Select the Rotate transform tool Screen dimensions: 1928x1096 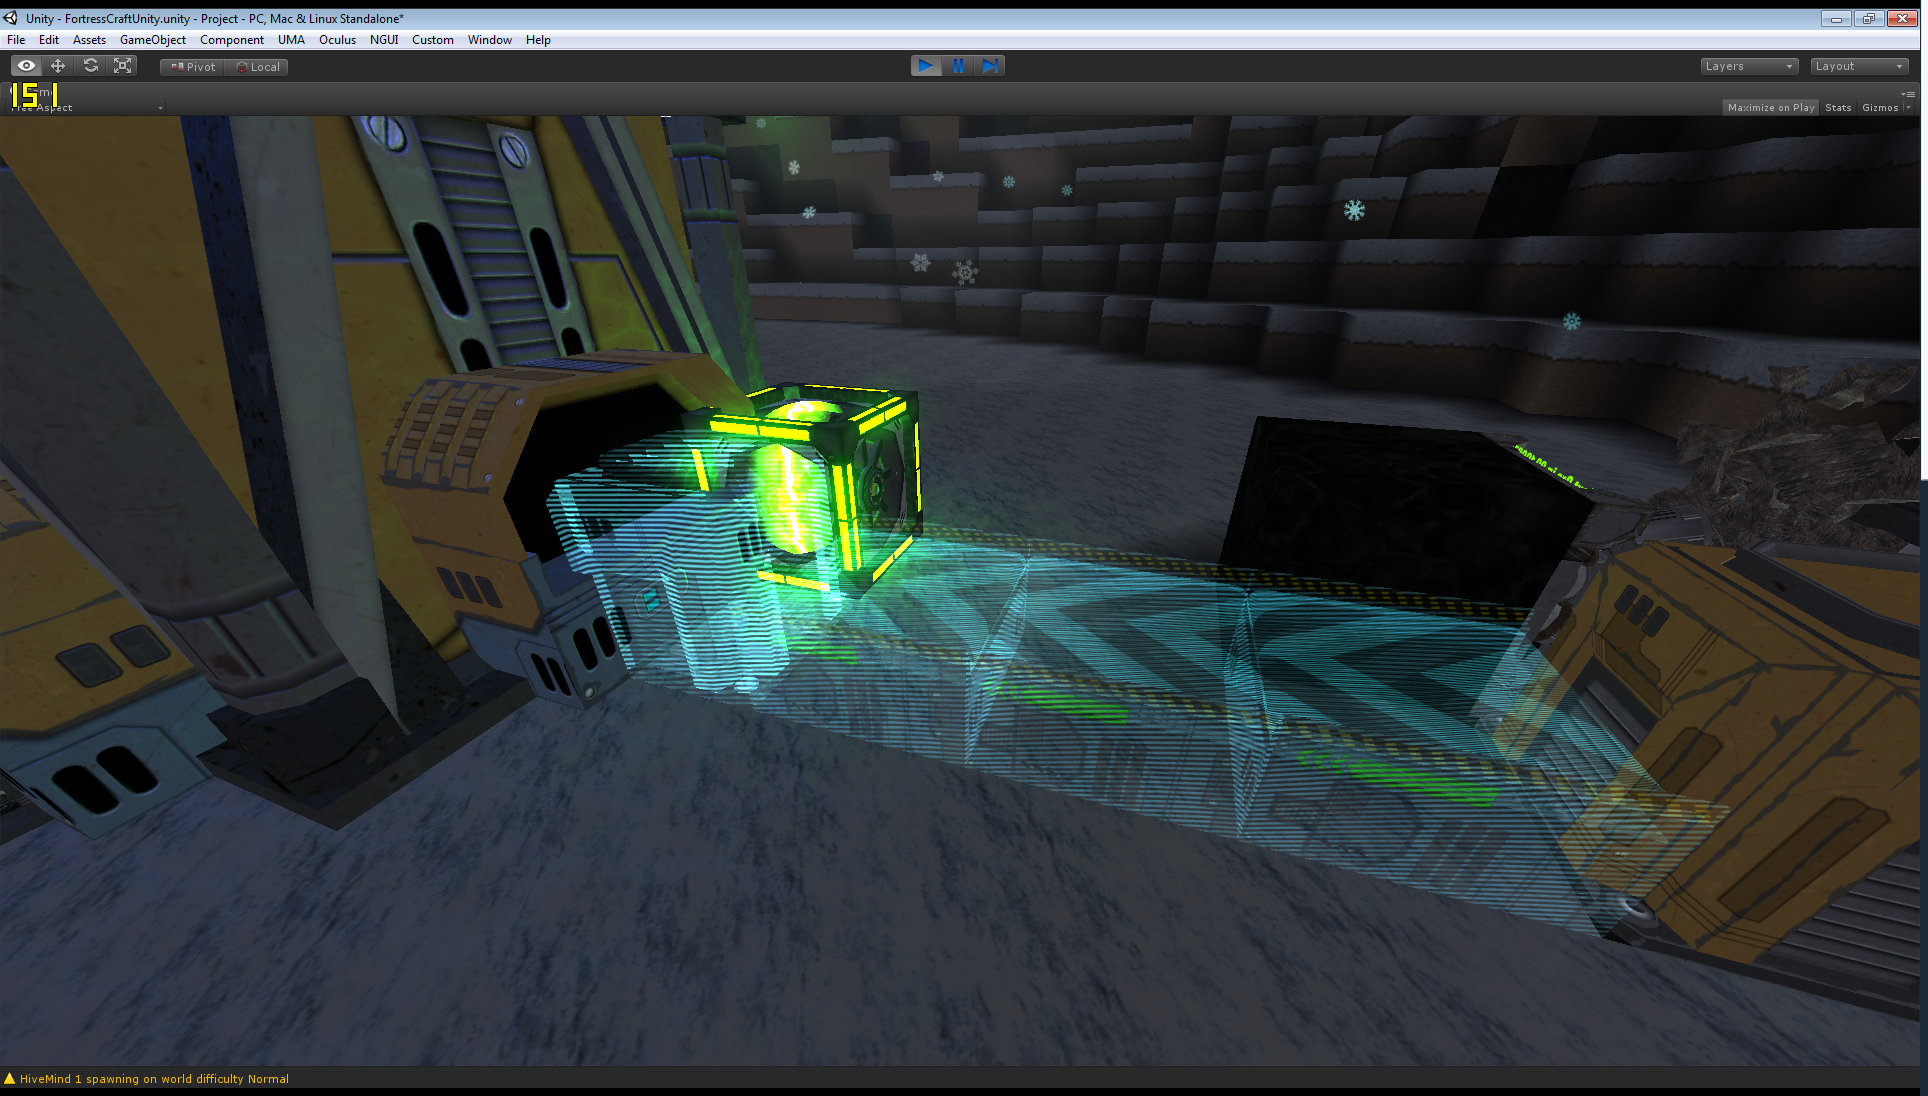(x=91, y=66)
